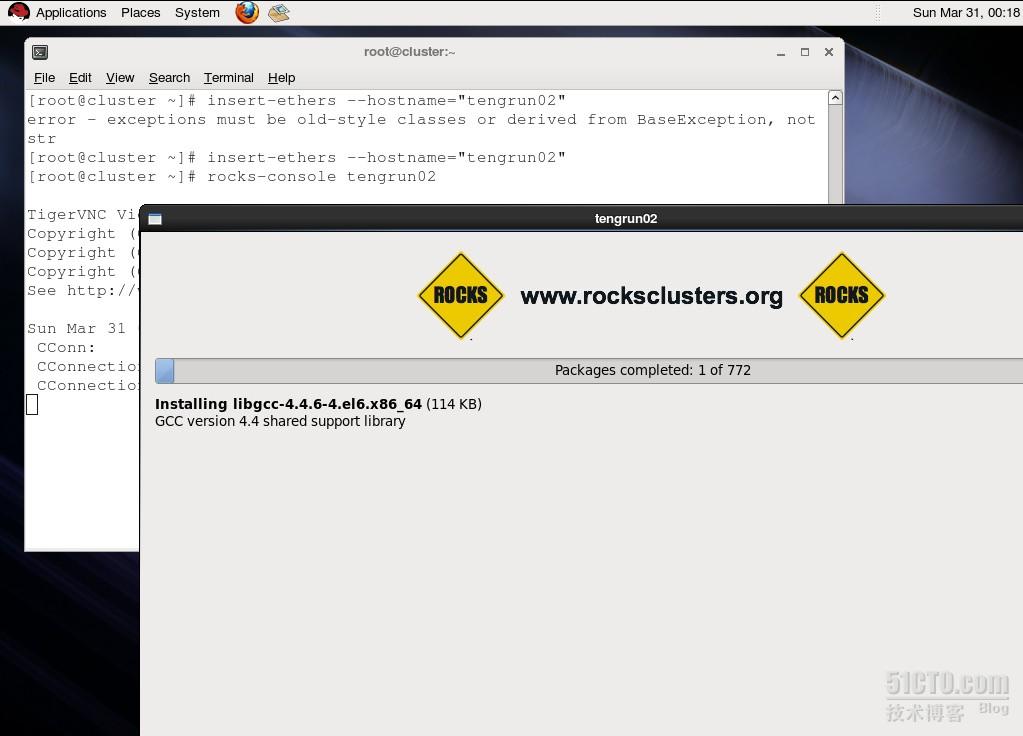Close the root@cluster terminal window
This screenshot has height=736, width=1023.
pyautogui.click(x=829, y=52)
